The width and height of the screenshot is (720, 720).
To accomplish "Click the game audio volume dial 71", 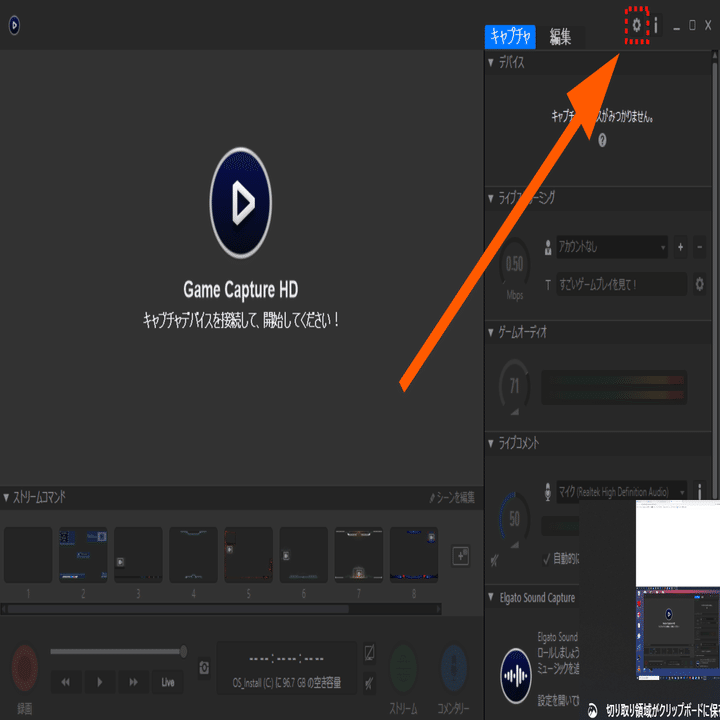I will [514, 386].
